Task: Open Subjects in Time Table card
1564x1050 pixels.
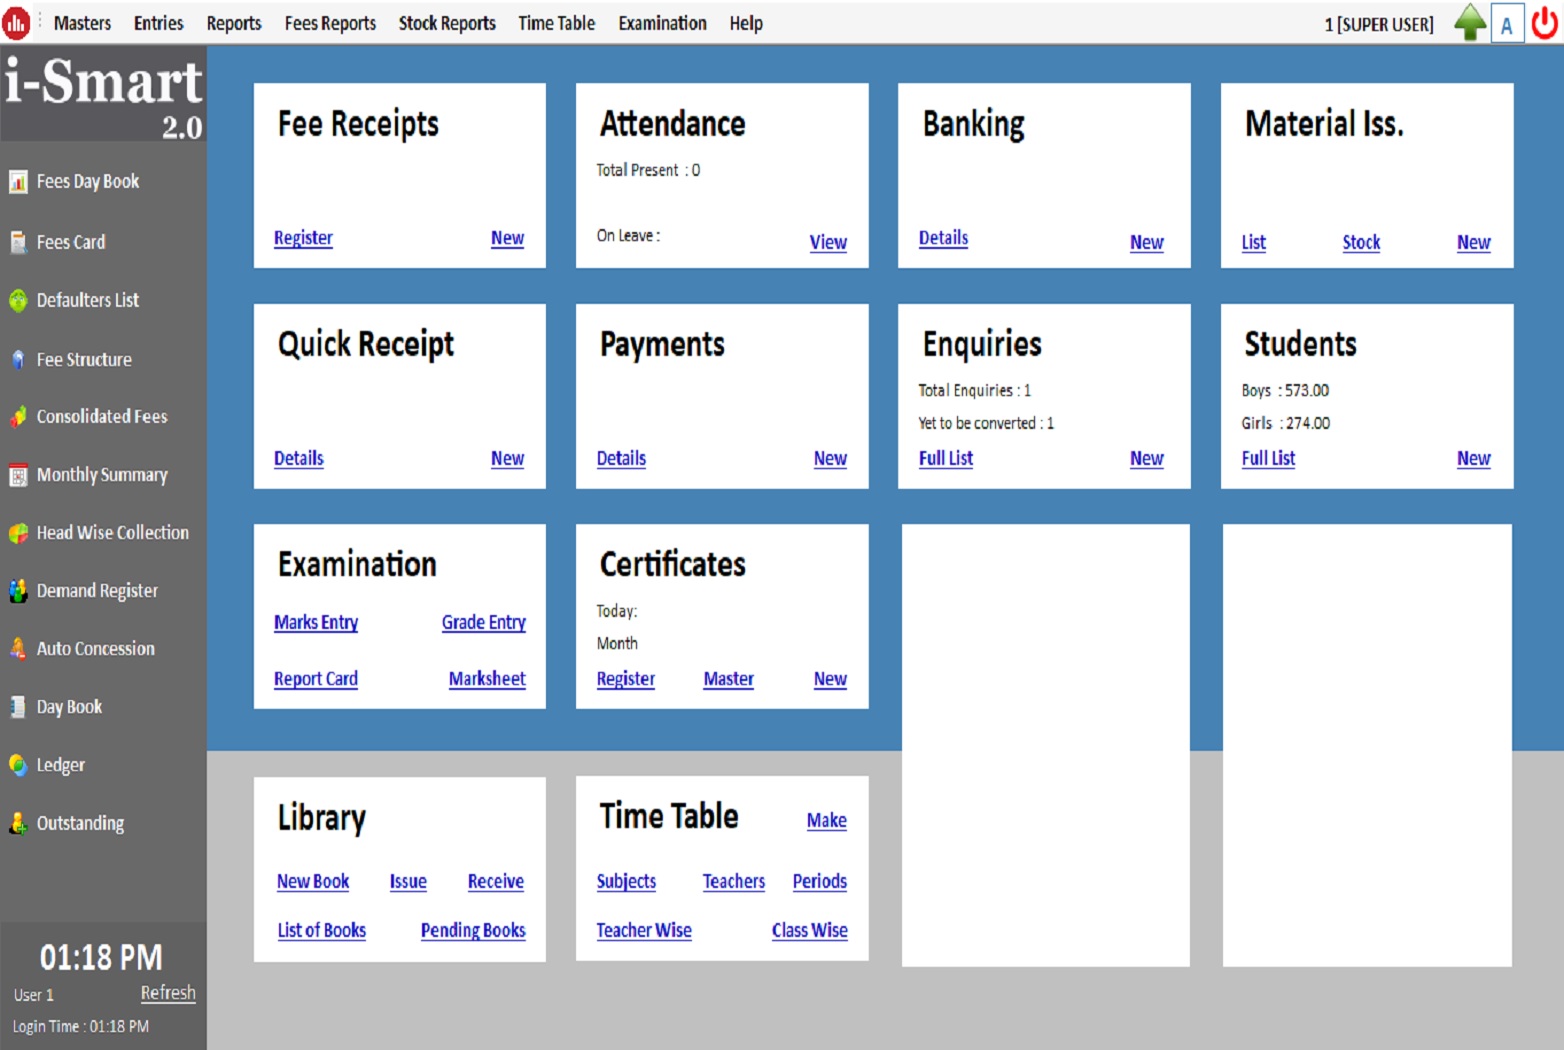Action: (x=626, y=881)
